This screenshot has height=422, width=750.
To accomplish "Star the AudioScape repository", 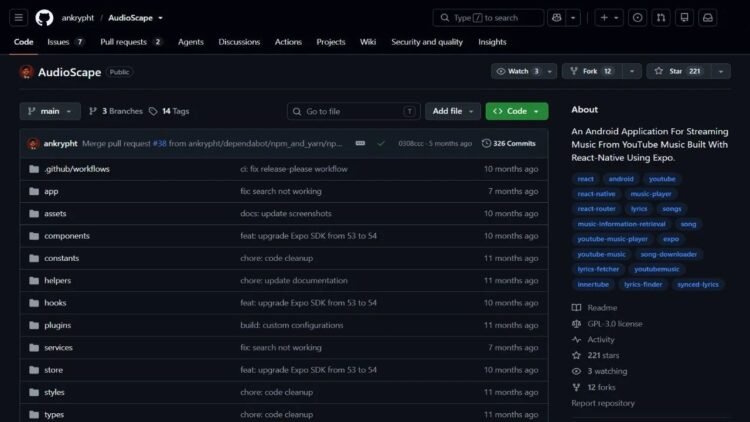I will tap(679, 71).
